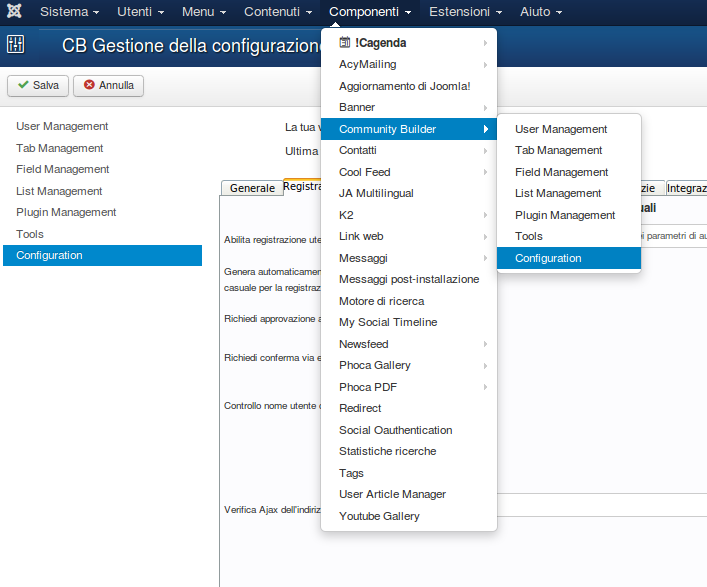Open Tools in left sidebar
Viewport: 707px width, 587px height.
tap(102, 234)
